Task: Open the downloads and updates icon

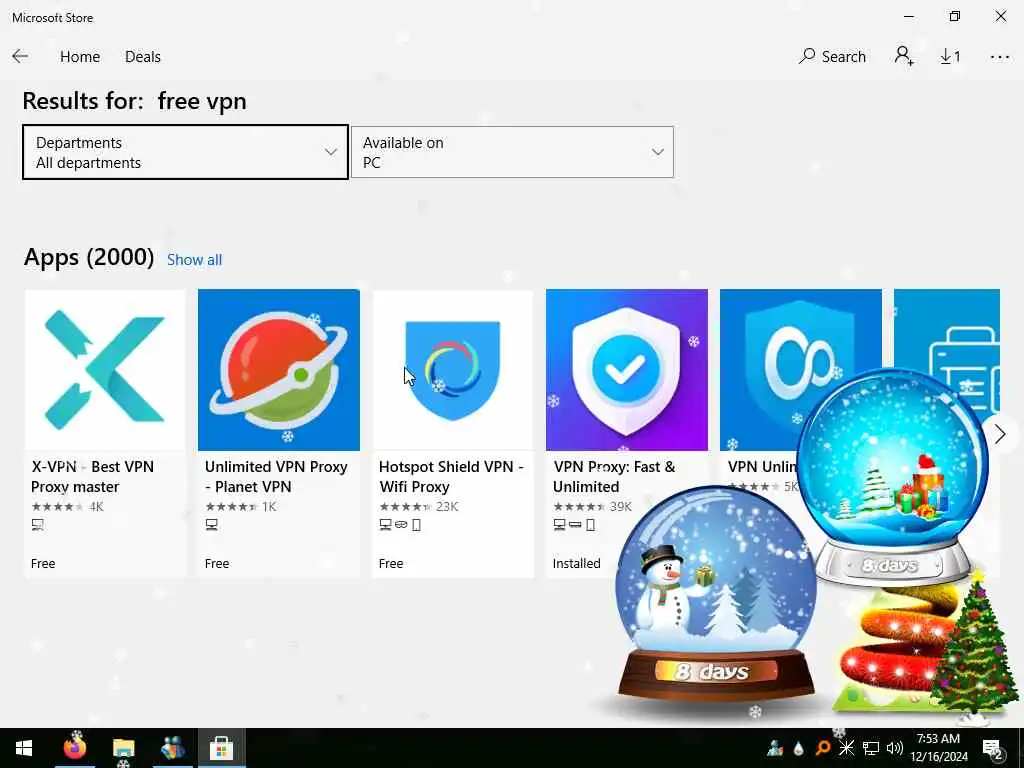Action: (x=950, y=57)
